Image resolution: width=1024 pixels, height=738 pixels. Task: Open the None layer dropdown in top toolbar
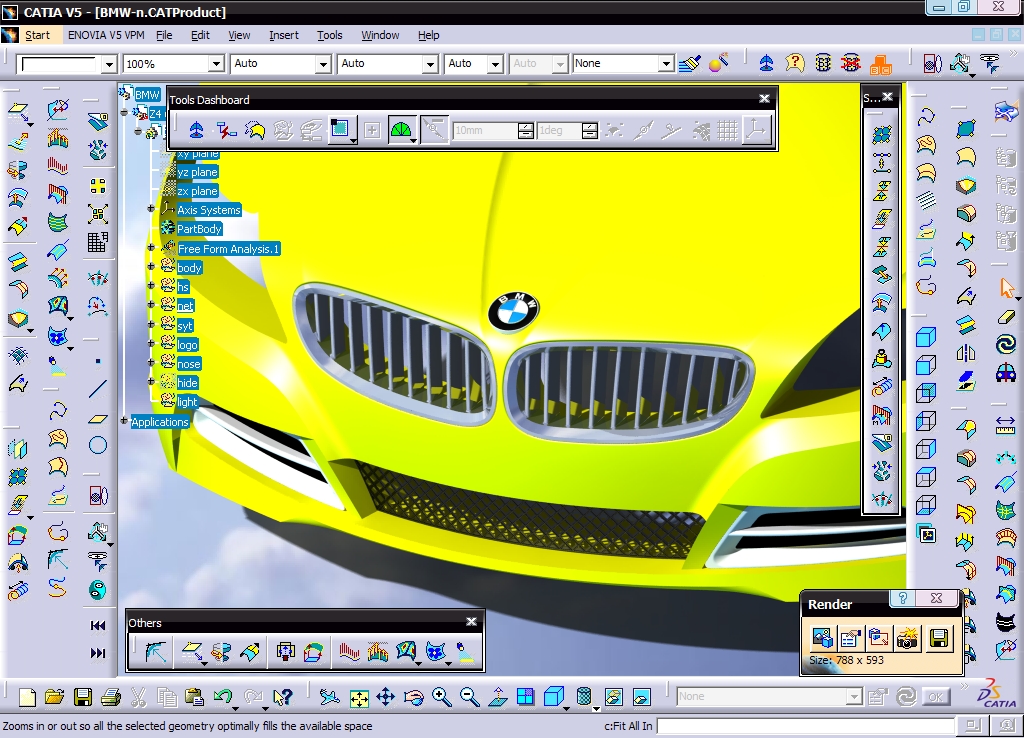665,63
